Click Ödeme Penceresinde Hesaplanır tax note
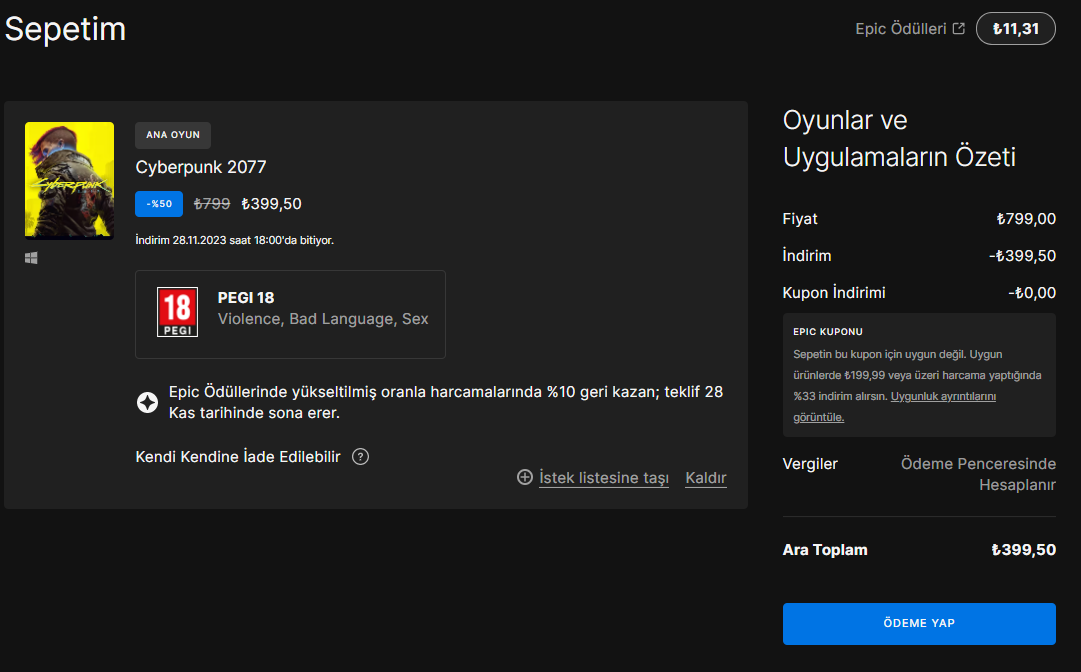The height and width of the screenshot is (672, 1081). click(978, 474)
